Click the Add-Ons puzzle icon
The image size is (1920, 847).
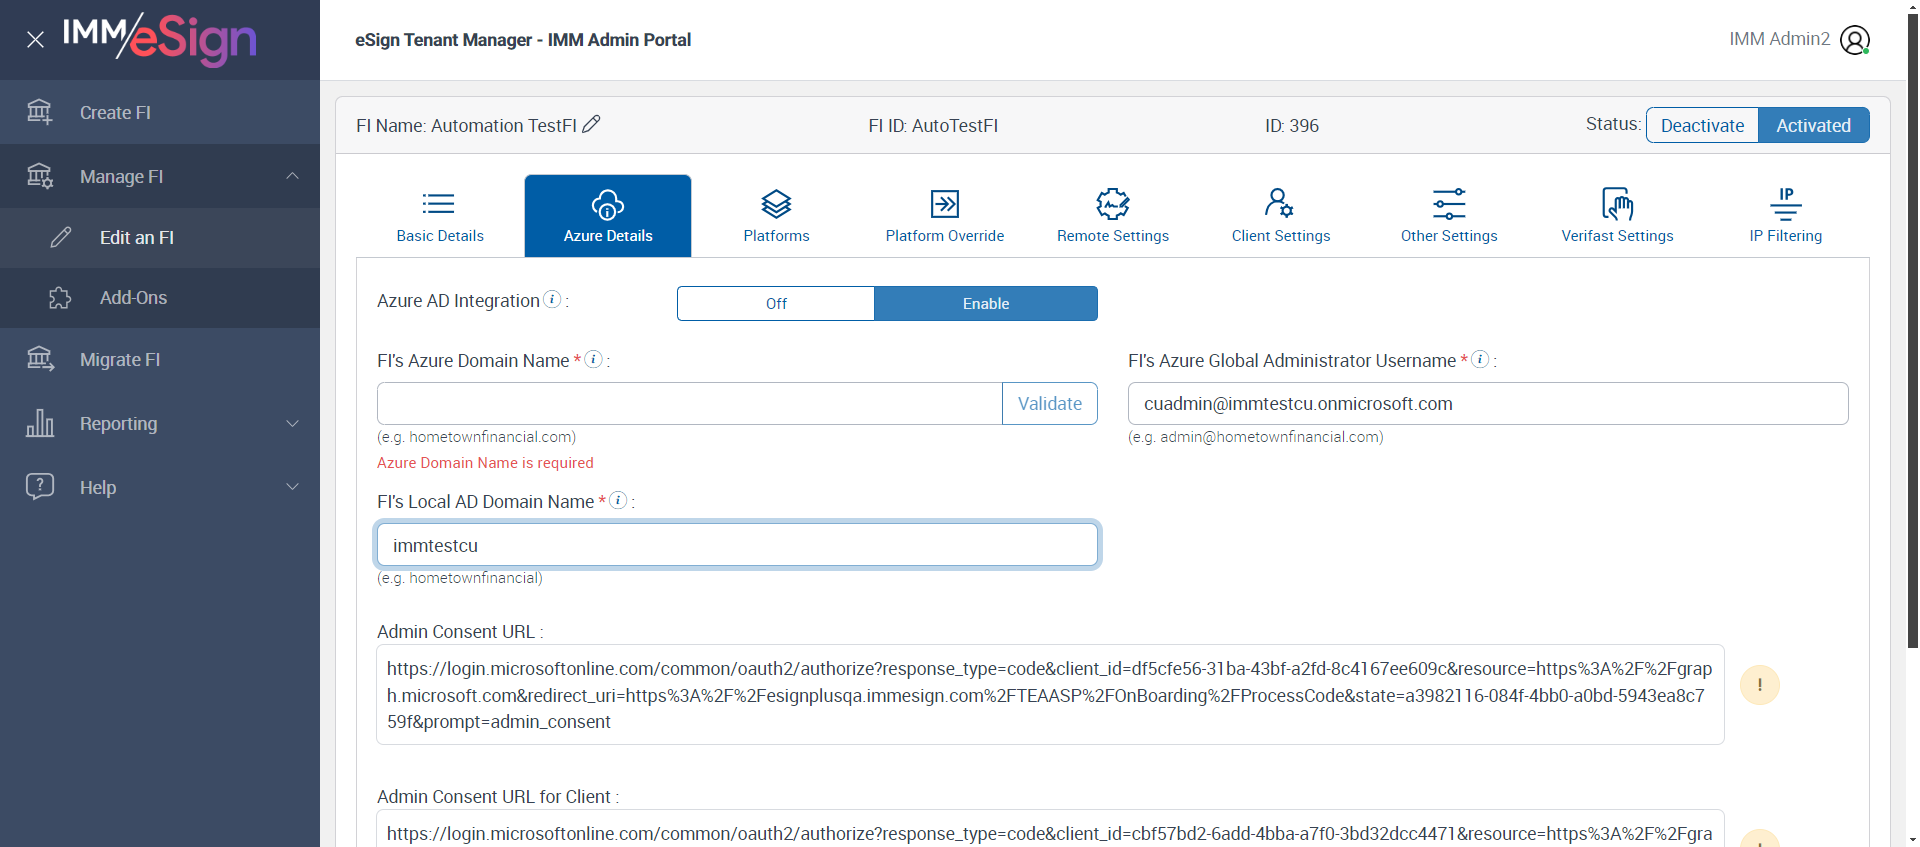(61, 298)
